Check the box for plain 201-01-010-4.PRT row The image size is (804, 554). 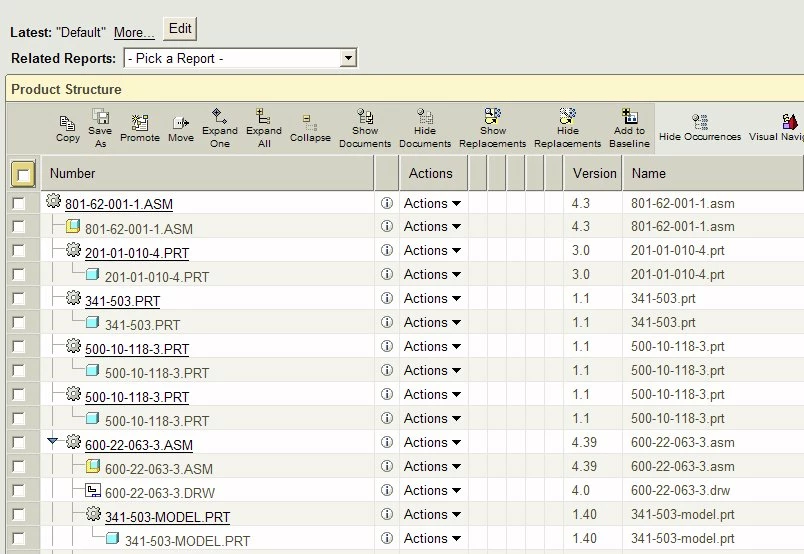coord(18,274)
